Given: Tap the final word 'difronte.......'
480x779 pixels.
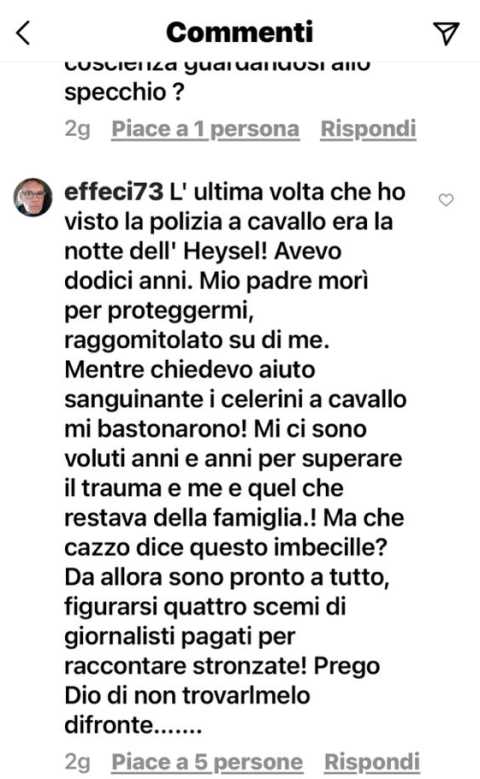Looking at the screenshot, I should (133, 725).
